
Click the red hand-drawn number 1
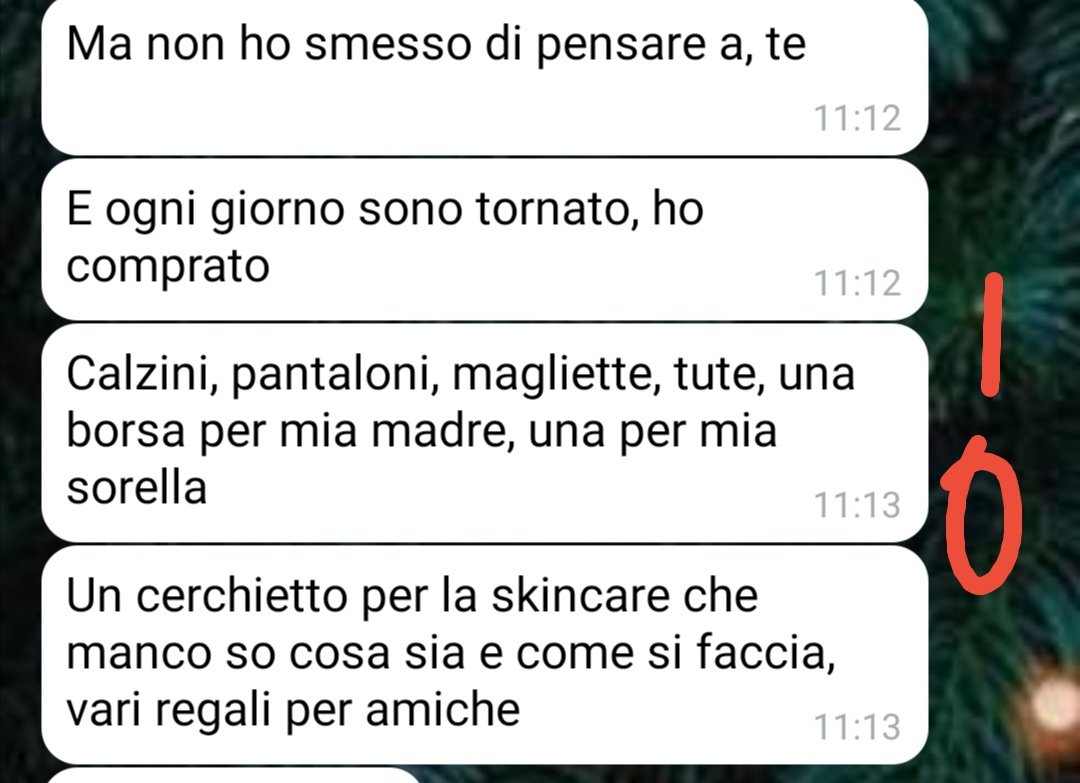pyautogui.click(x=991, y=335)
